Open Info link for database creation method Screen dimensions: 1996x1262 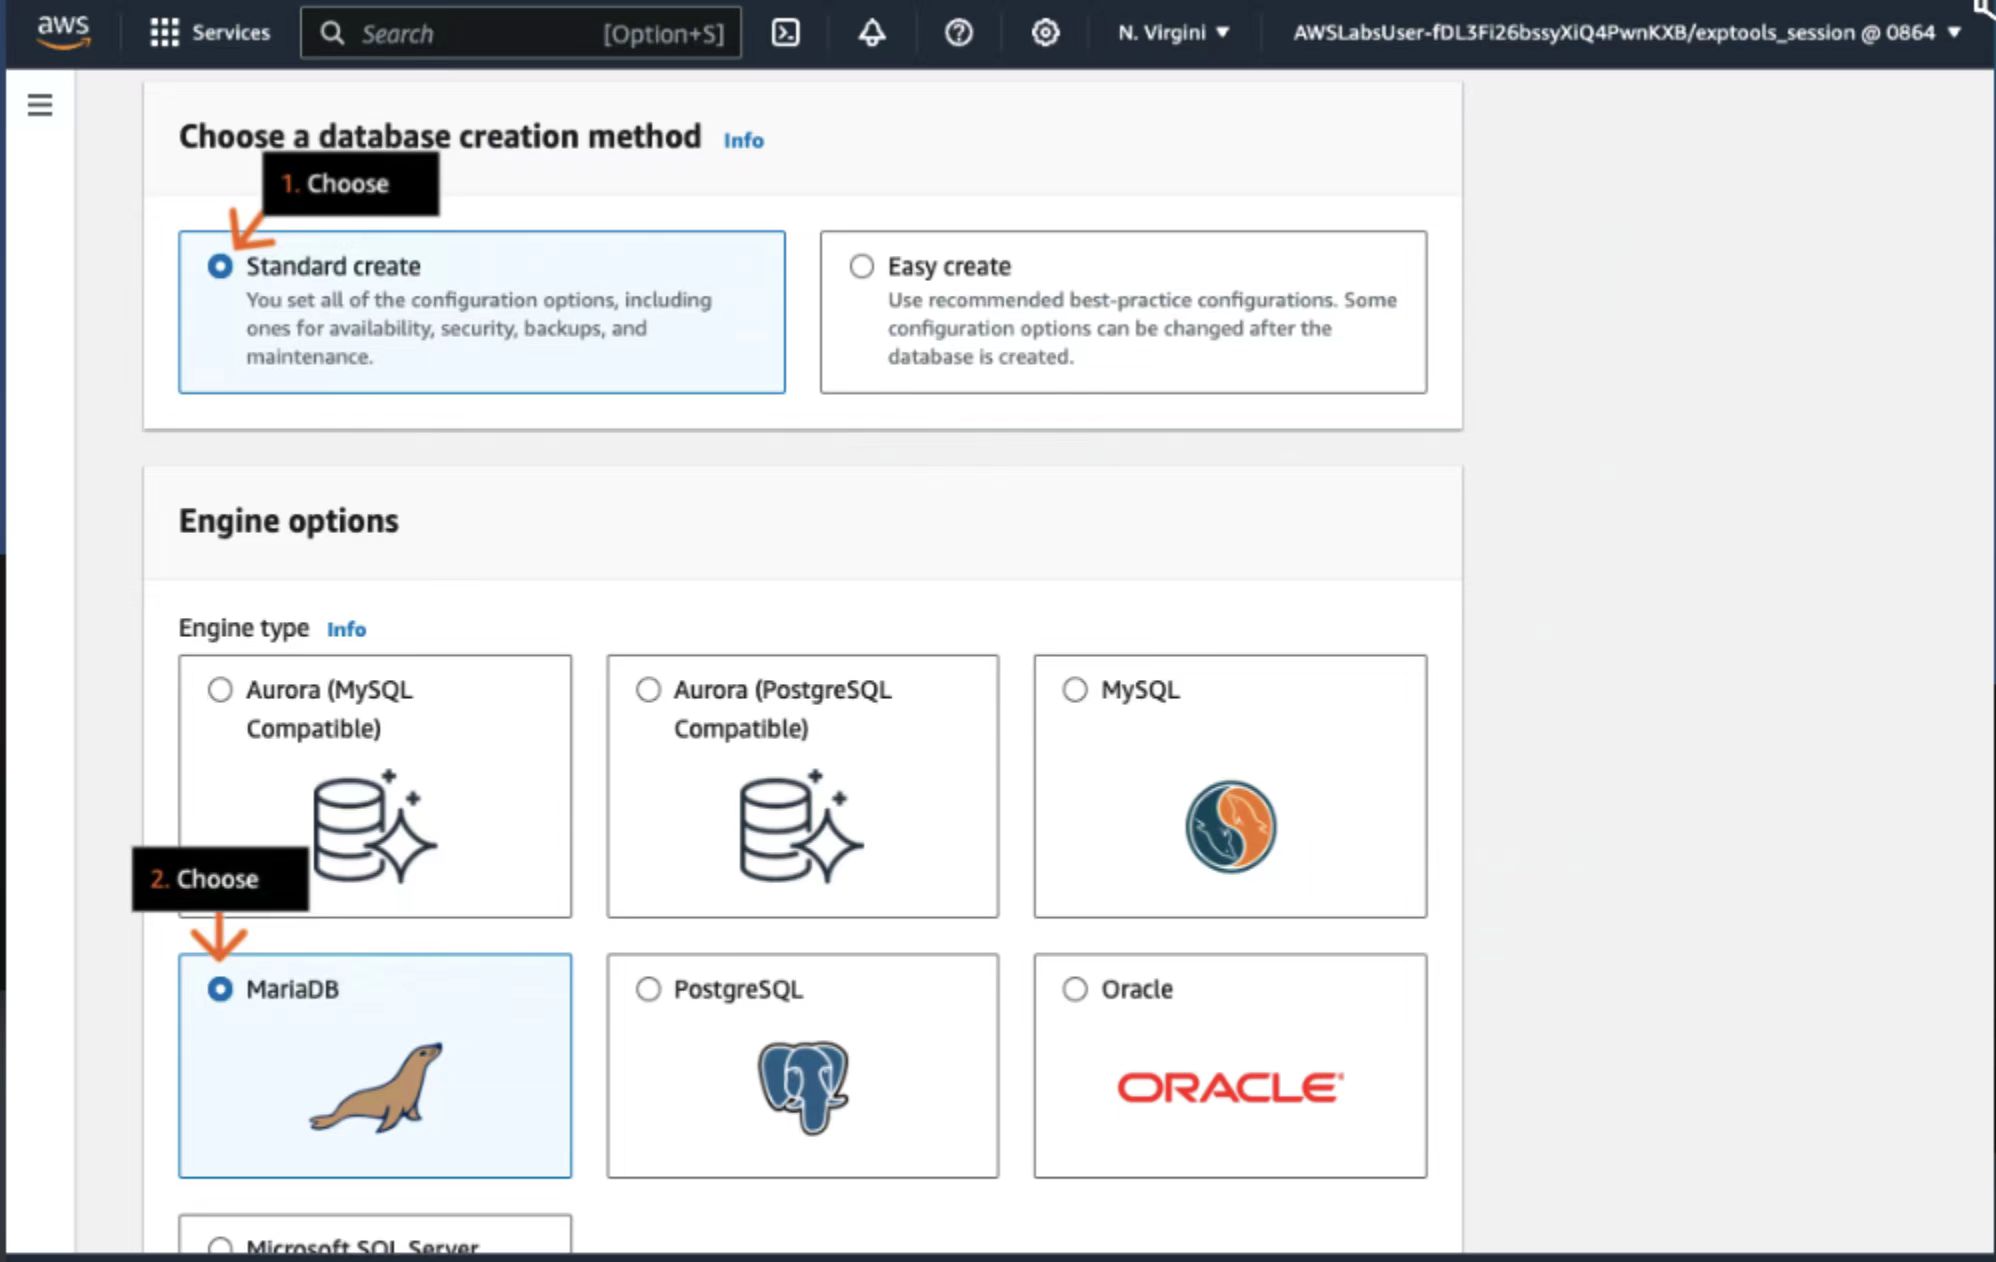coord(743,141)
